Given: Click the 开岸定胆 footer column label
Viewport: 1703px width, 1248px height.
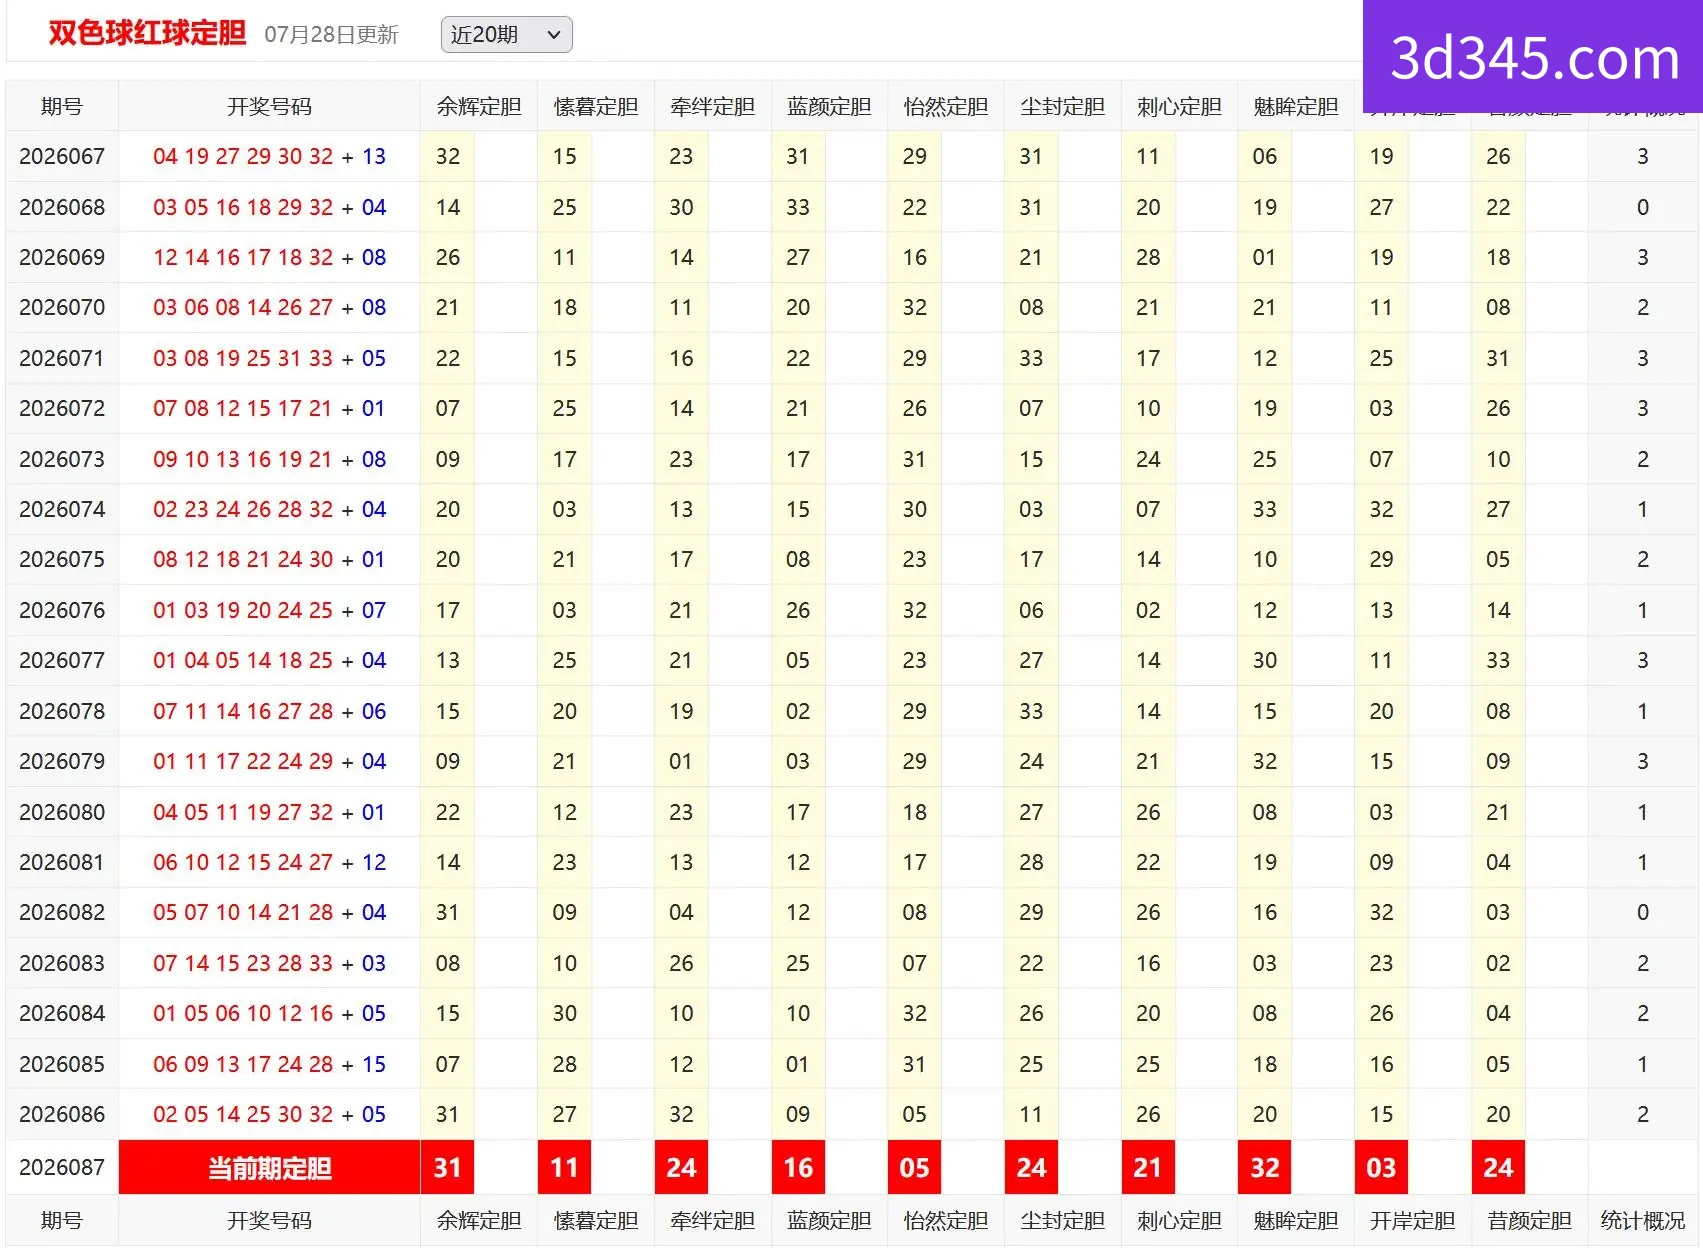Looking at the screenshot, I should [x=1412, y=1221].
